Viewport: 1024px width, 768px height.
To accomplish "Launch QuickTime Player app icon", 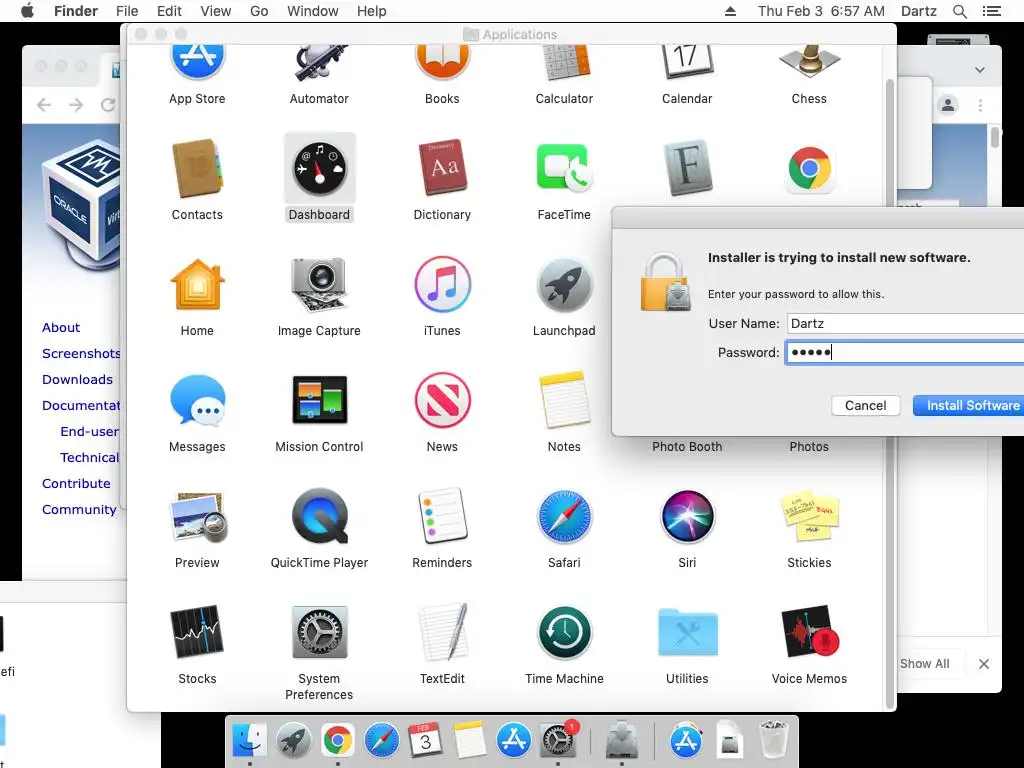I will pyautogui.click(x=319, y=516).
